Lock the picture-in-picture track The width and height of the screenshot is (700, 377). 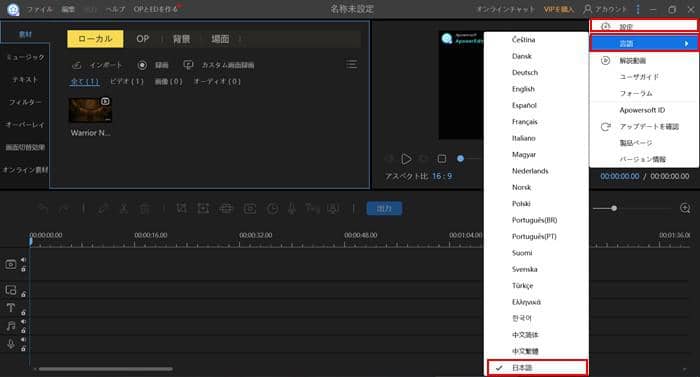23,294
